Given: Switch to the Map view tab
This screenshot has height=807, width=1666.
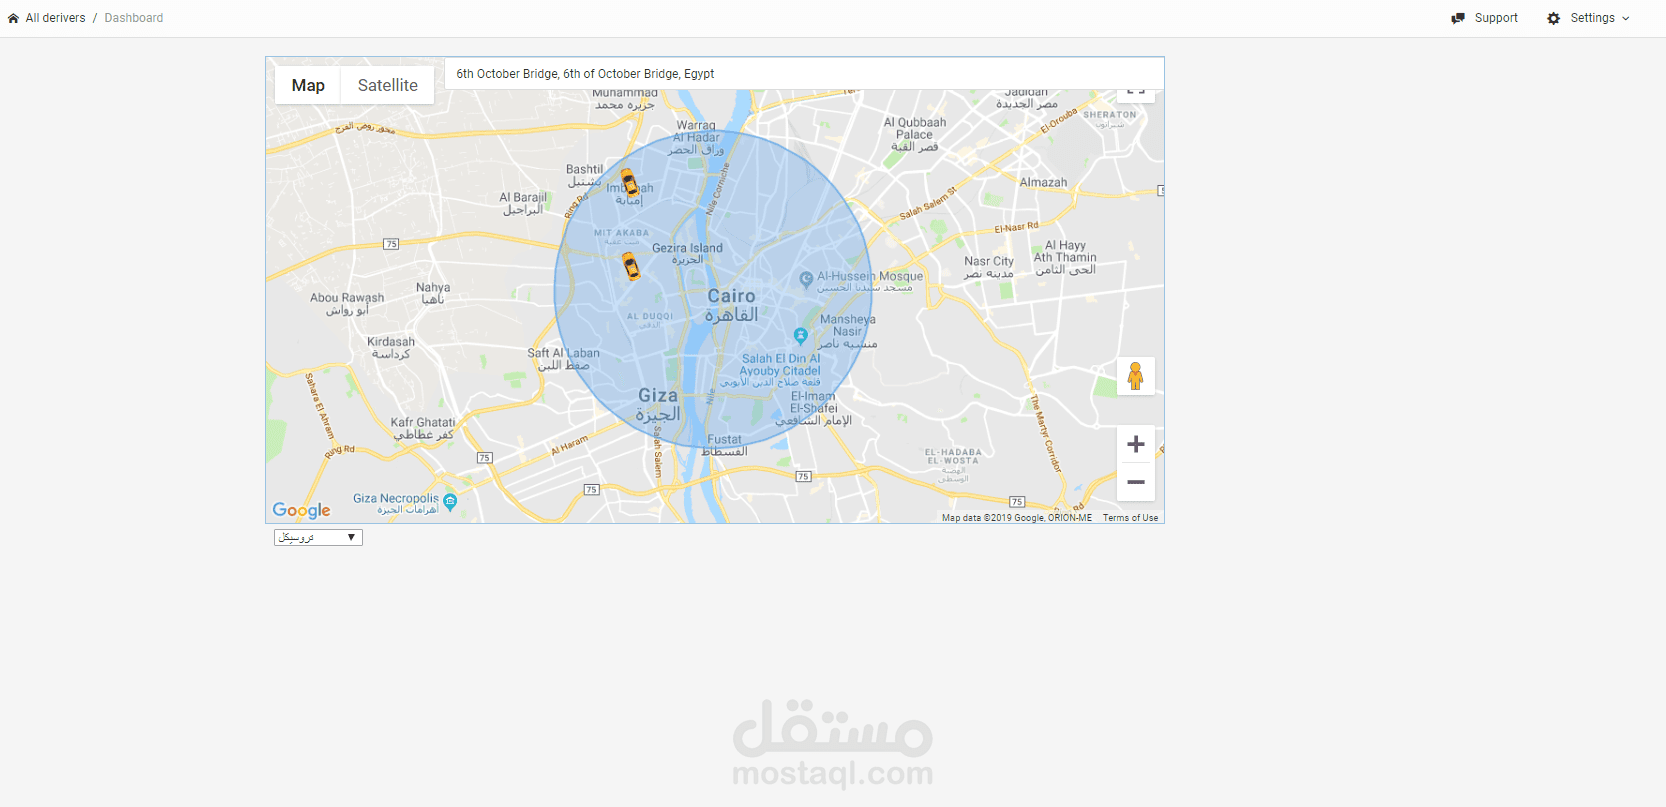Looking at the screenshot, I should click(x=308, y=85).
